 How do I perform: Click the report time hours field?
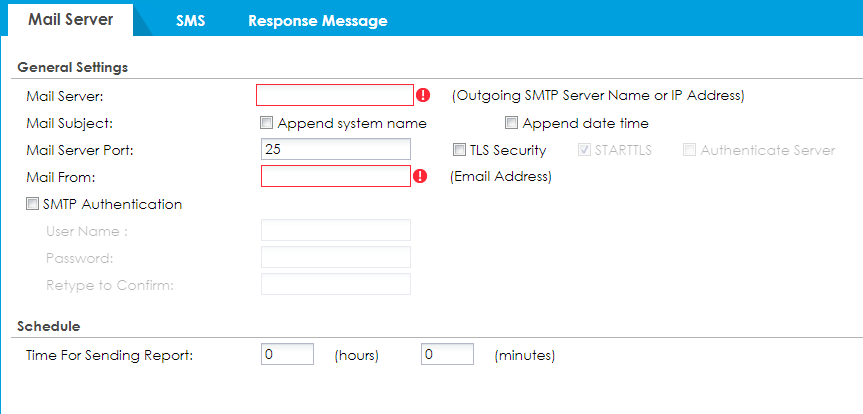pos(287,355)
